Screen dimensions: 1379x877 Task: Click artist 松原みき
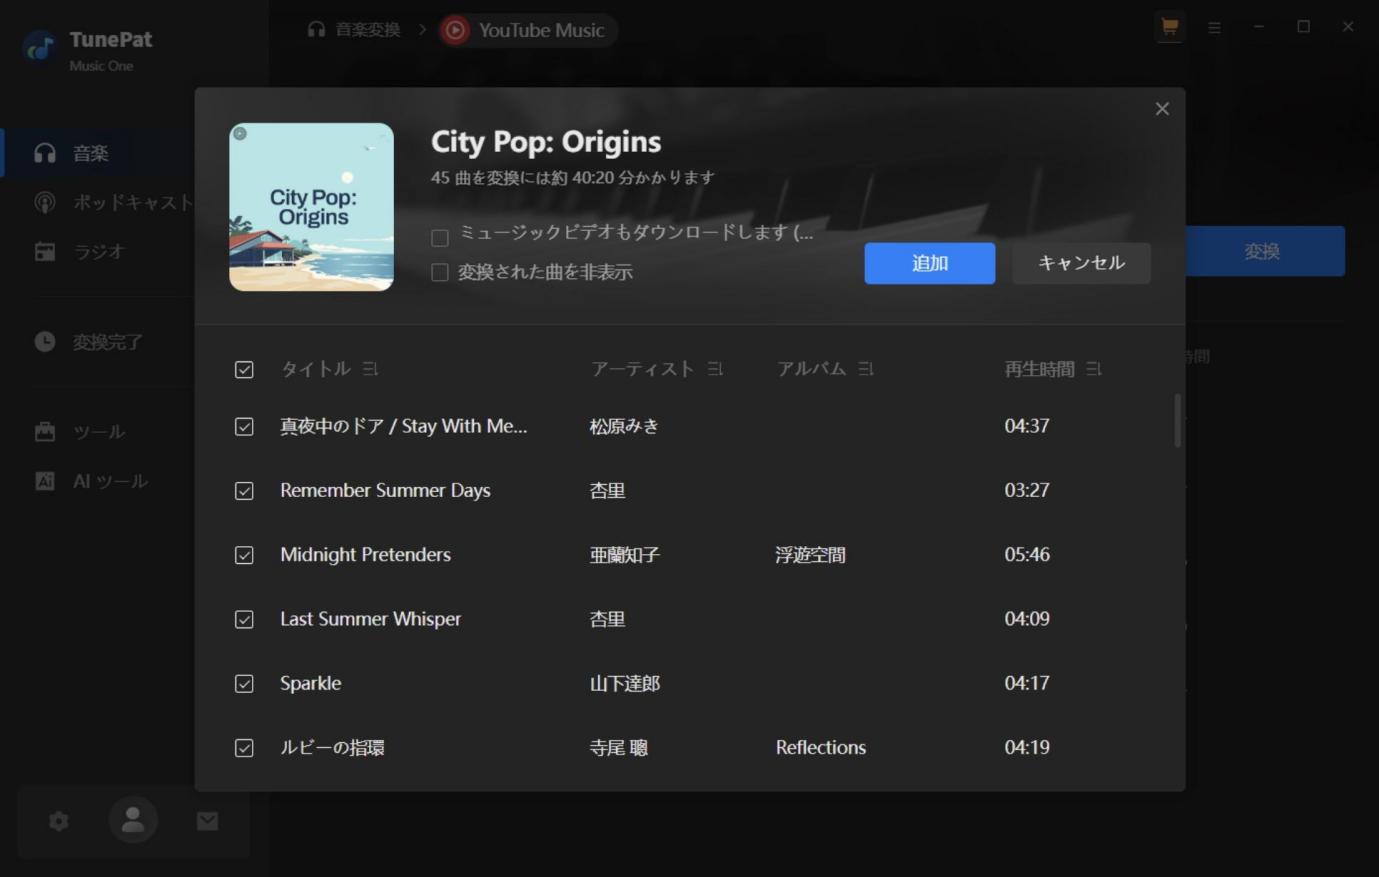[x=624, y=426]
